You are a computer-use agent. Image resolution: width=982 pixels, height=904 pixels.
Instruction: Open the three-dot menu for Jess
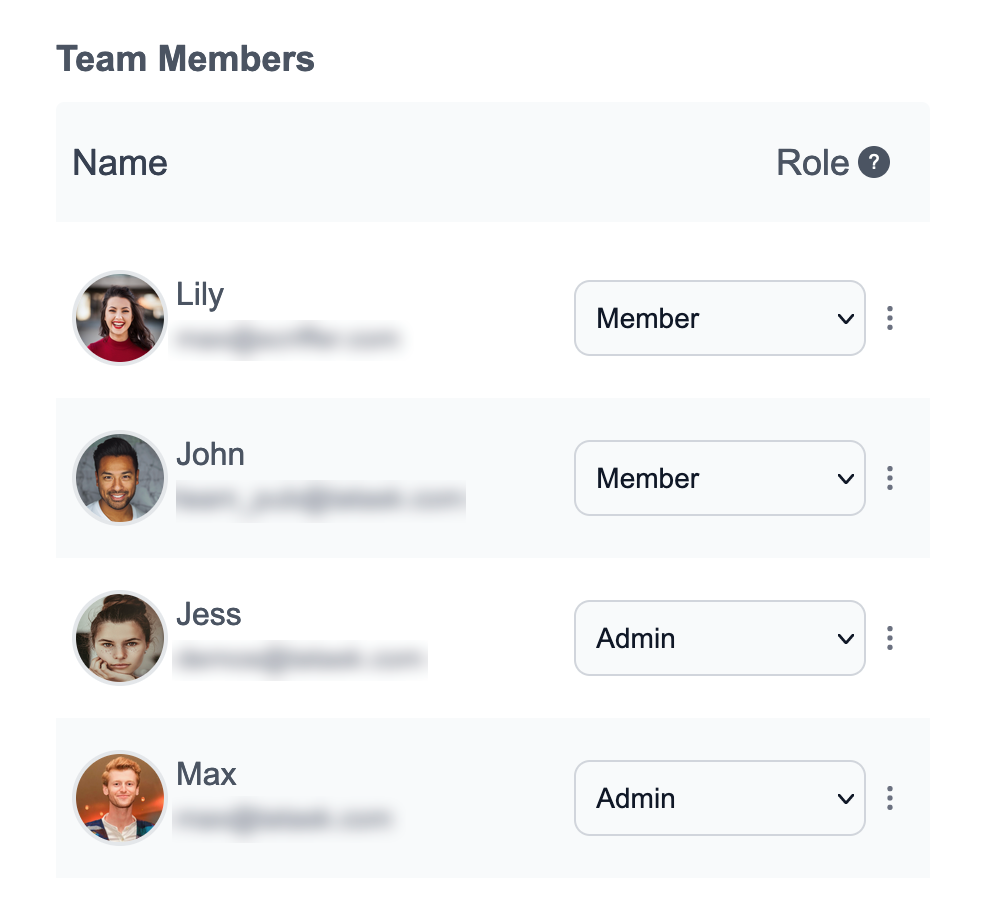(889, 638)
